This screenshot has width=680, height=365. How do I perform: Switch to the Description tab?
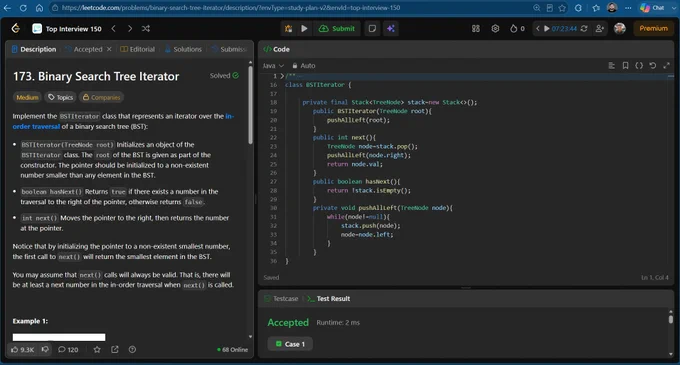tap(34, 49)
